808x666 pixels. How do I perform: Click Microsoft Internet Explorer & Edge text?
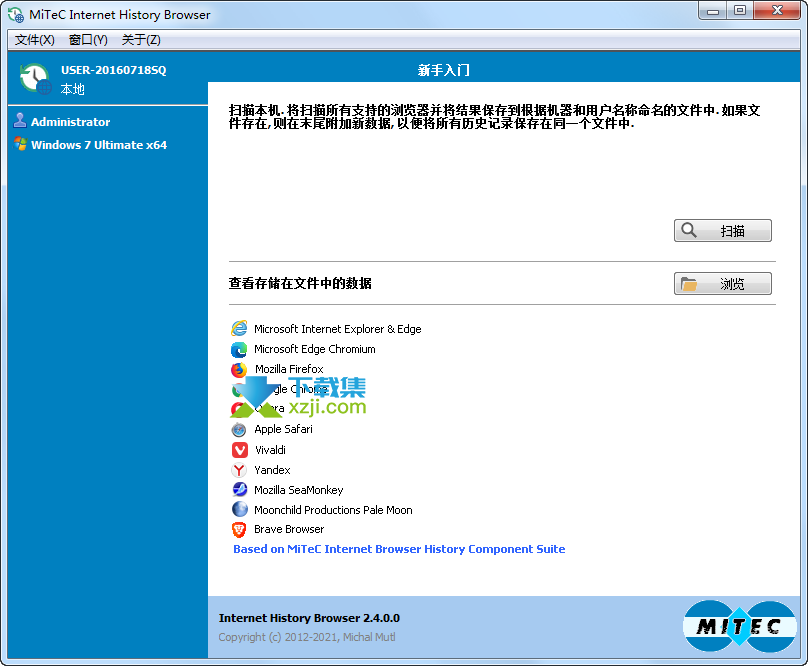338,329
